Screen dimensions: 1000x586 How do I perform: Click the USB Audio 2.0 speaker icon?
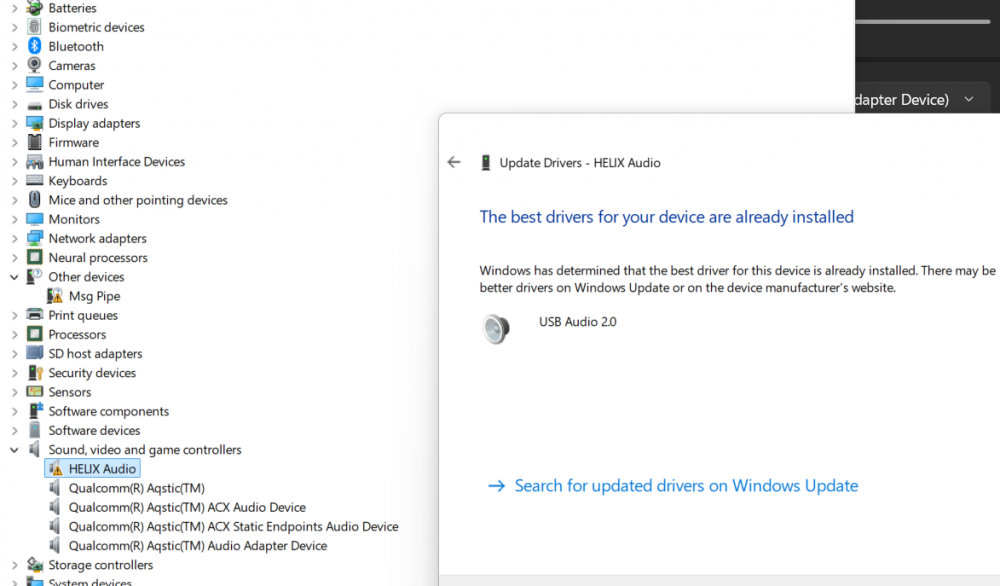497,329
